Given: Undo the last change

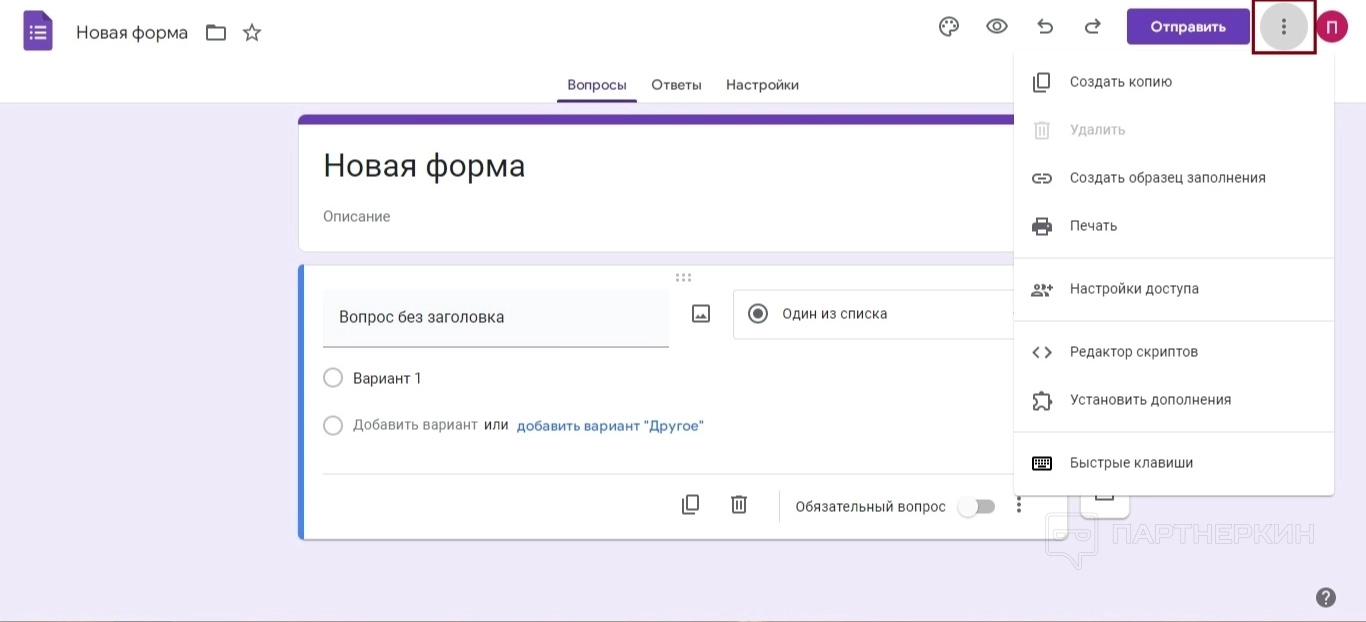Looking at the screenshot, I should click(x=1045, y=27).
